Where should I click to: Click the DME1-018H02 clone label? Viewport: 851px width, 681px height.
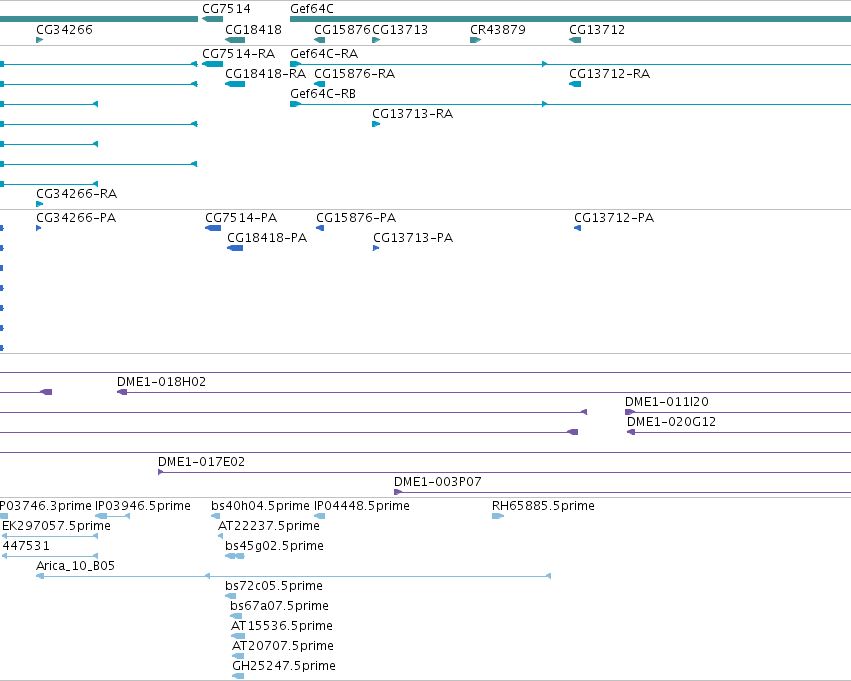coord(162,382)
